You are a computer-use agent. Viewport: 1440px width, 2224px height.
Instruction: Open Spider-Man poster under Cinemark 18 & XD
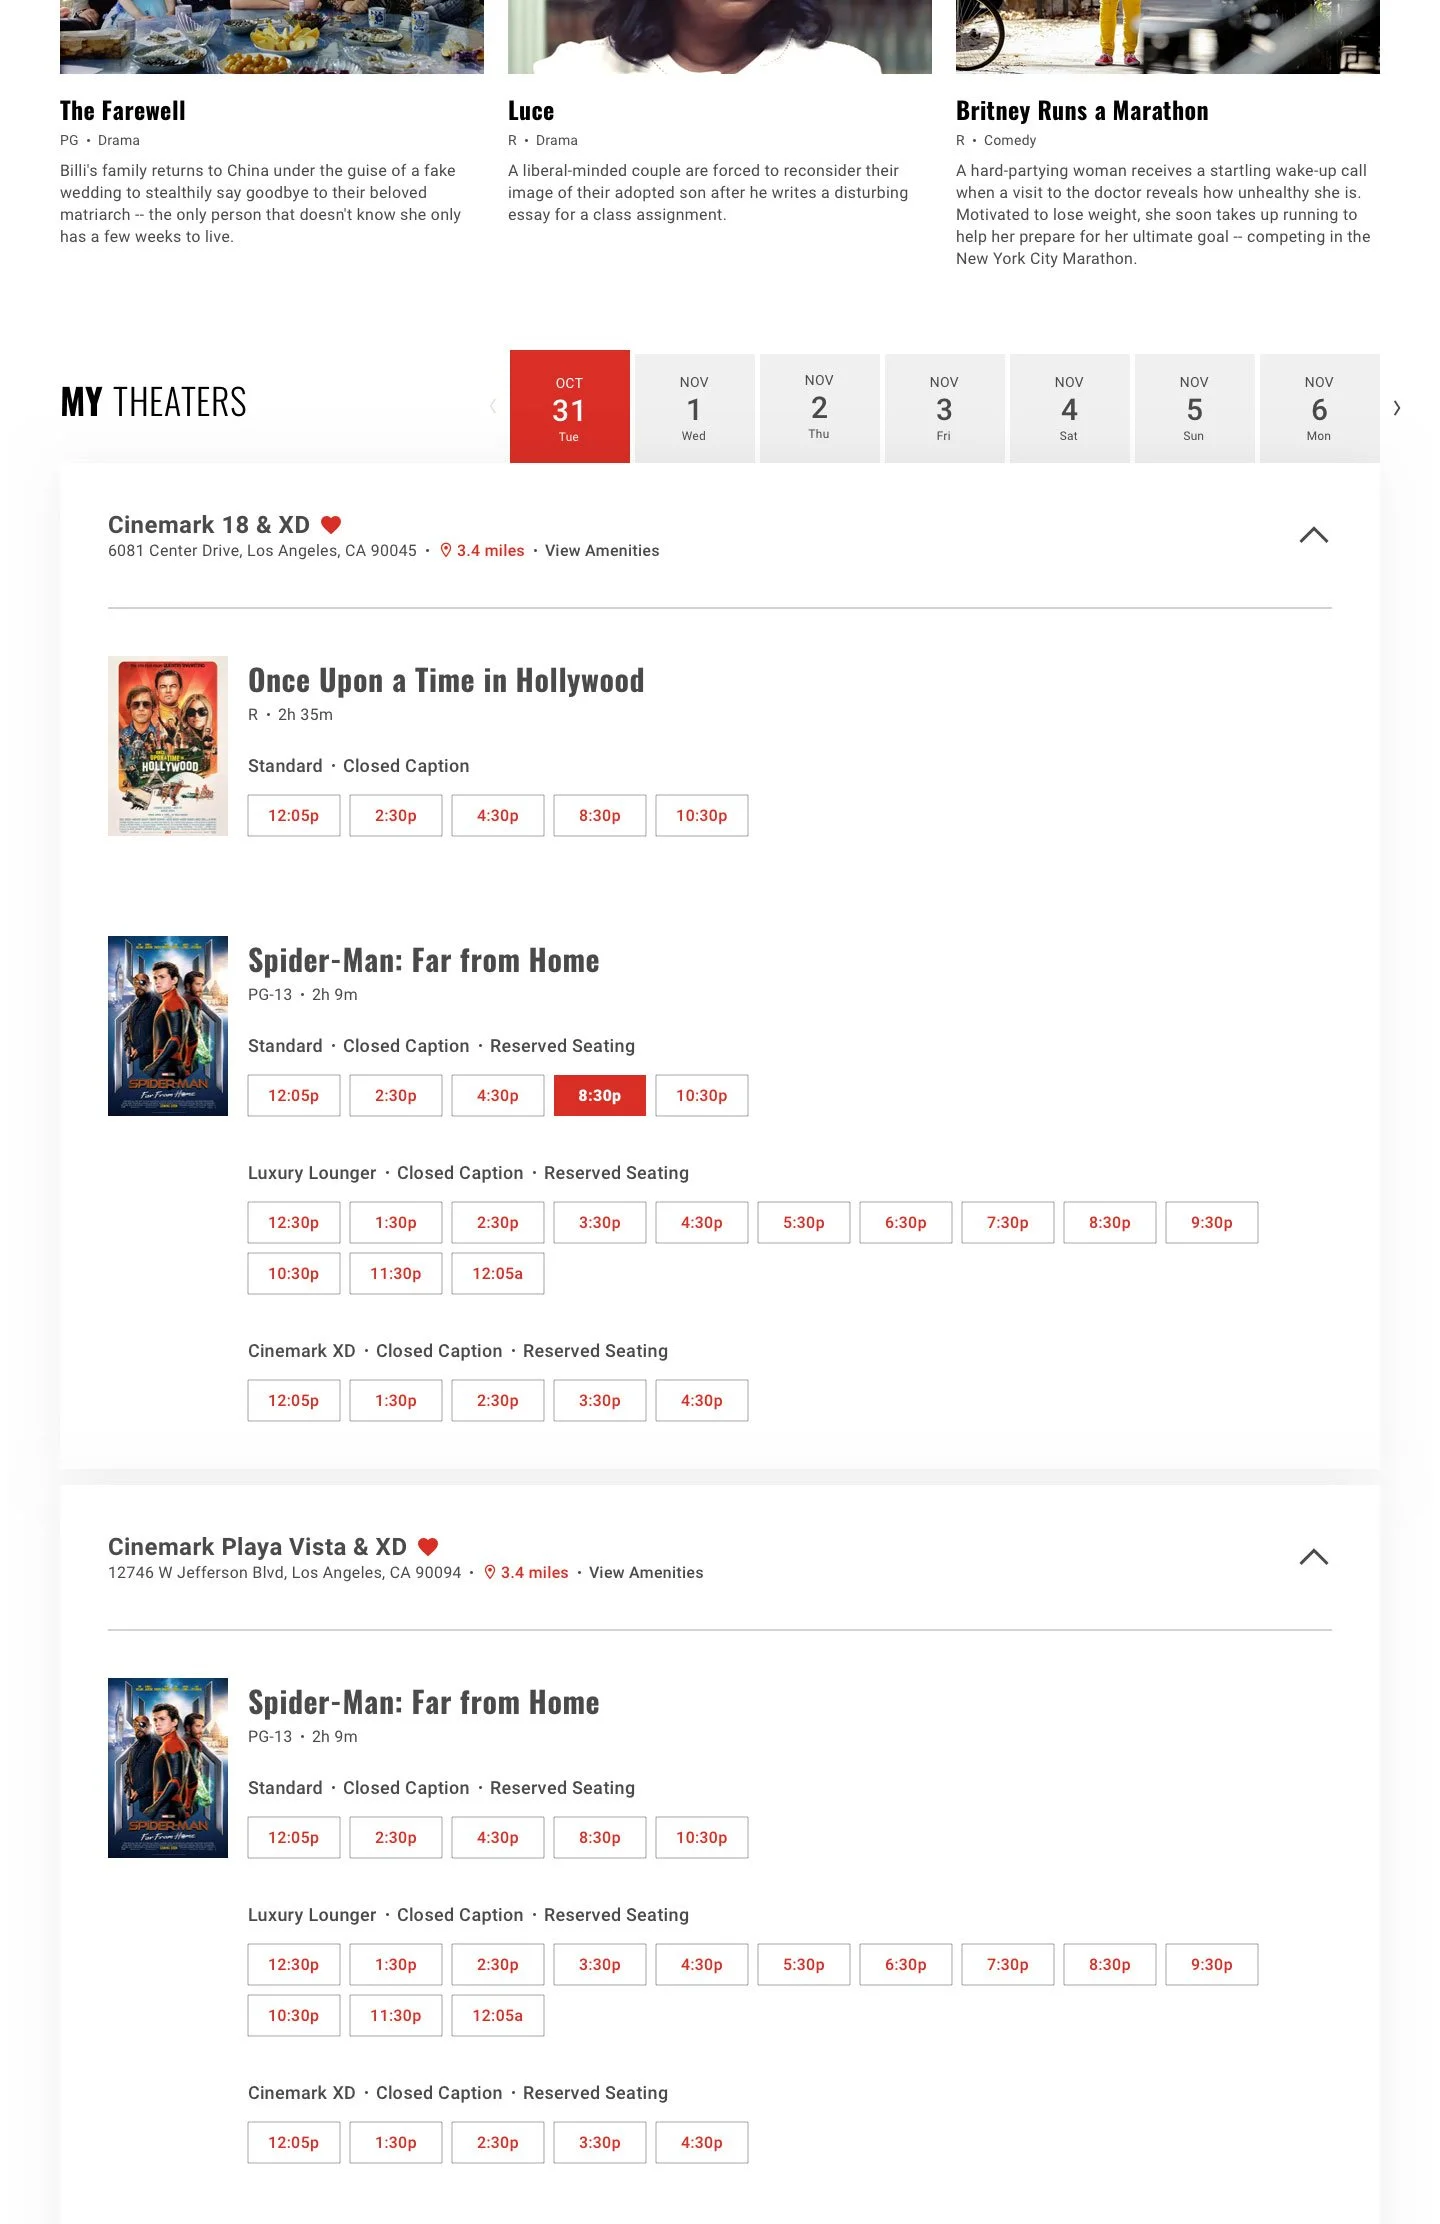[168, 1026]
